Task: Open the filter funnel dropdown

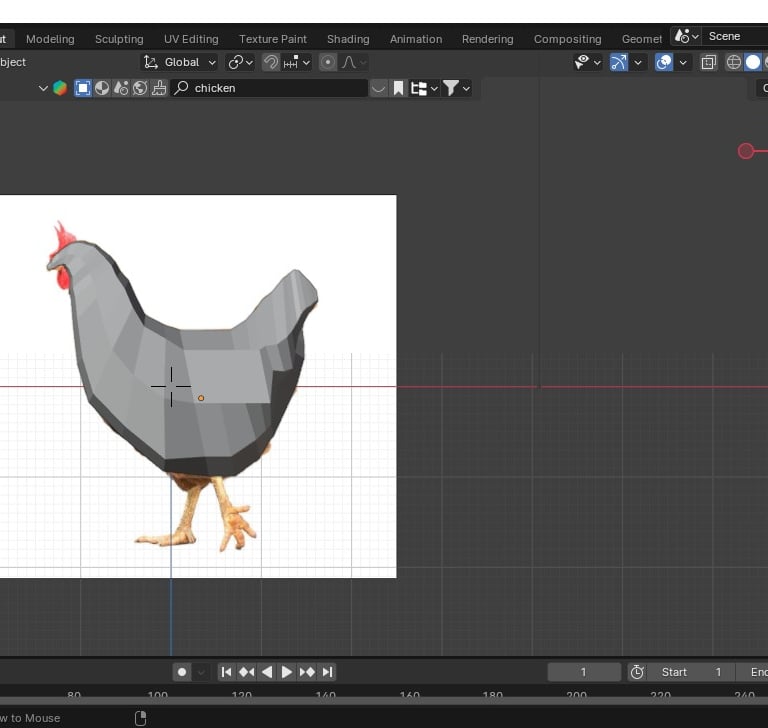Action: 456,88
